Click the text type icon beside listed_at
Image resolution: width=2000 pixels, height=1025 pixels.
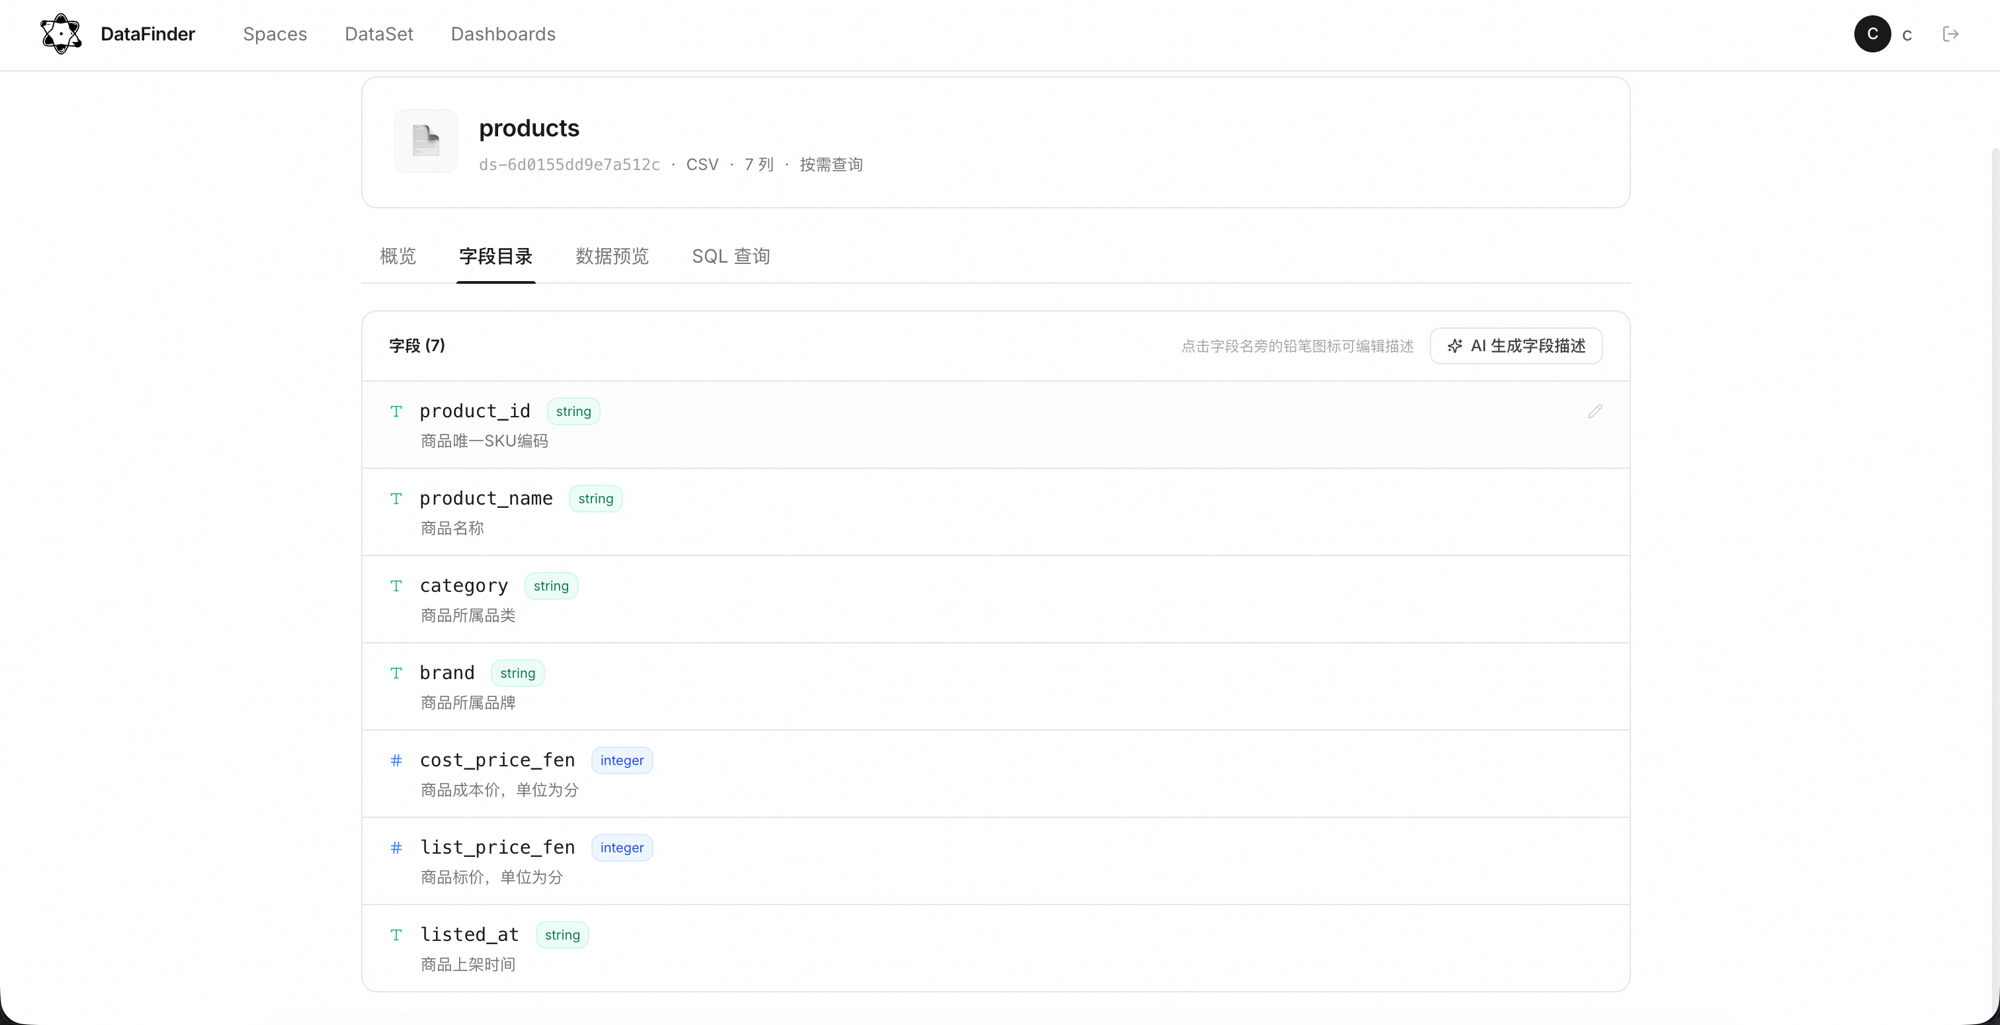pos(396,935)
